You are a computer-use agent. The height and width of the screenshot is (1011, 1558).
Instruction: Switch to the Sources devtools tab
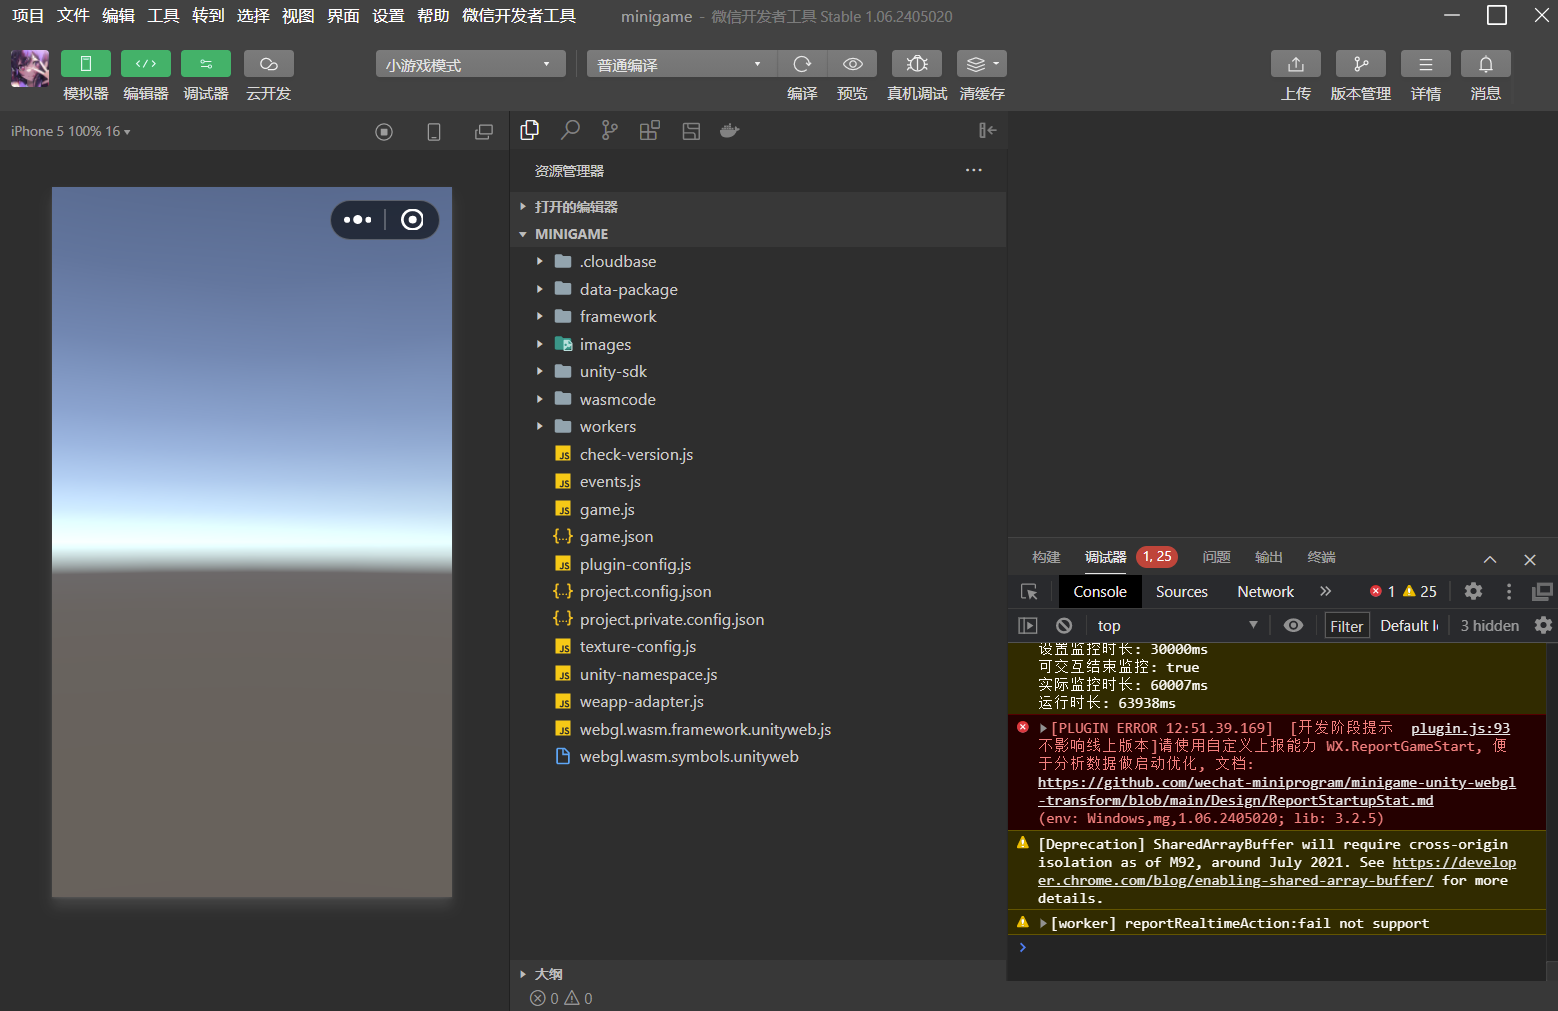pyautogui.click(x=1182, y=591)
